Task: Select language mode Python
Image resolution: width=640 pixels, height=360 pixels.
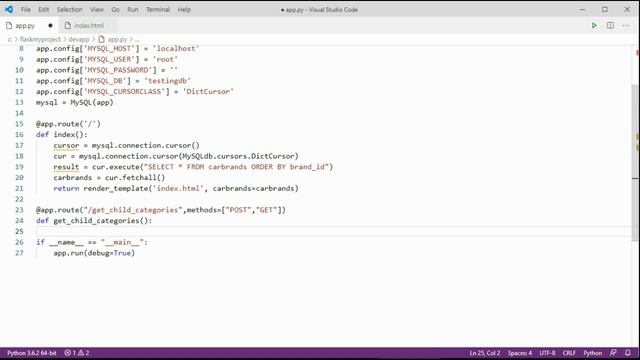Action: click(593, 353)
